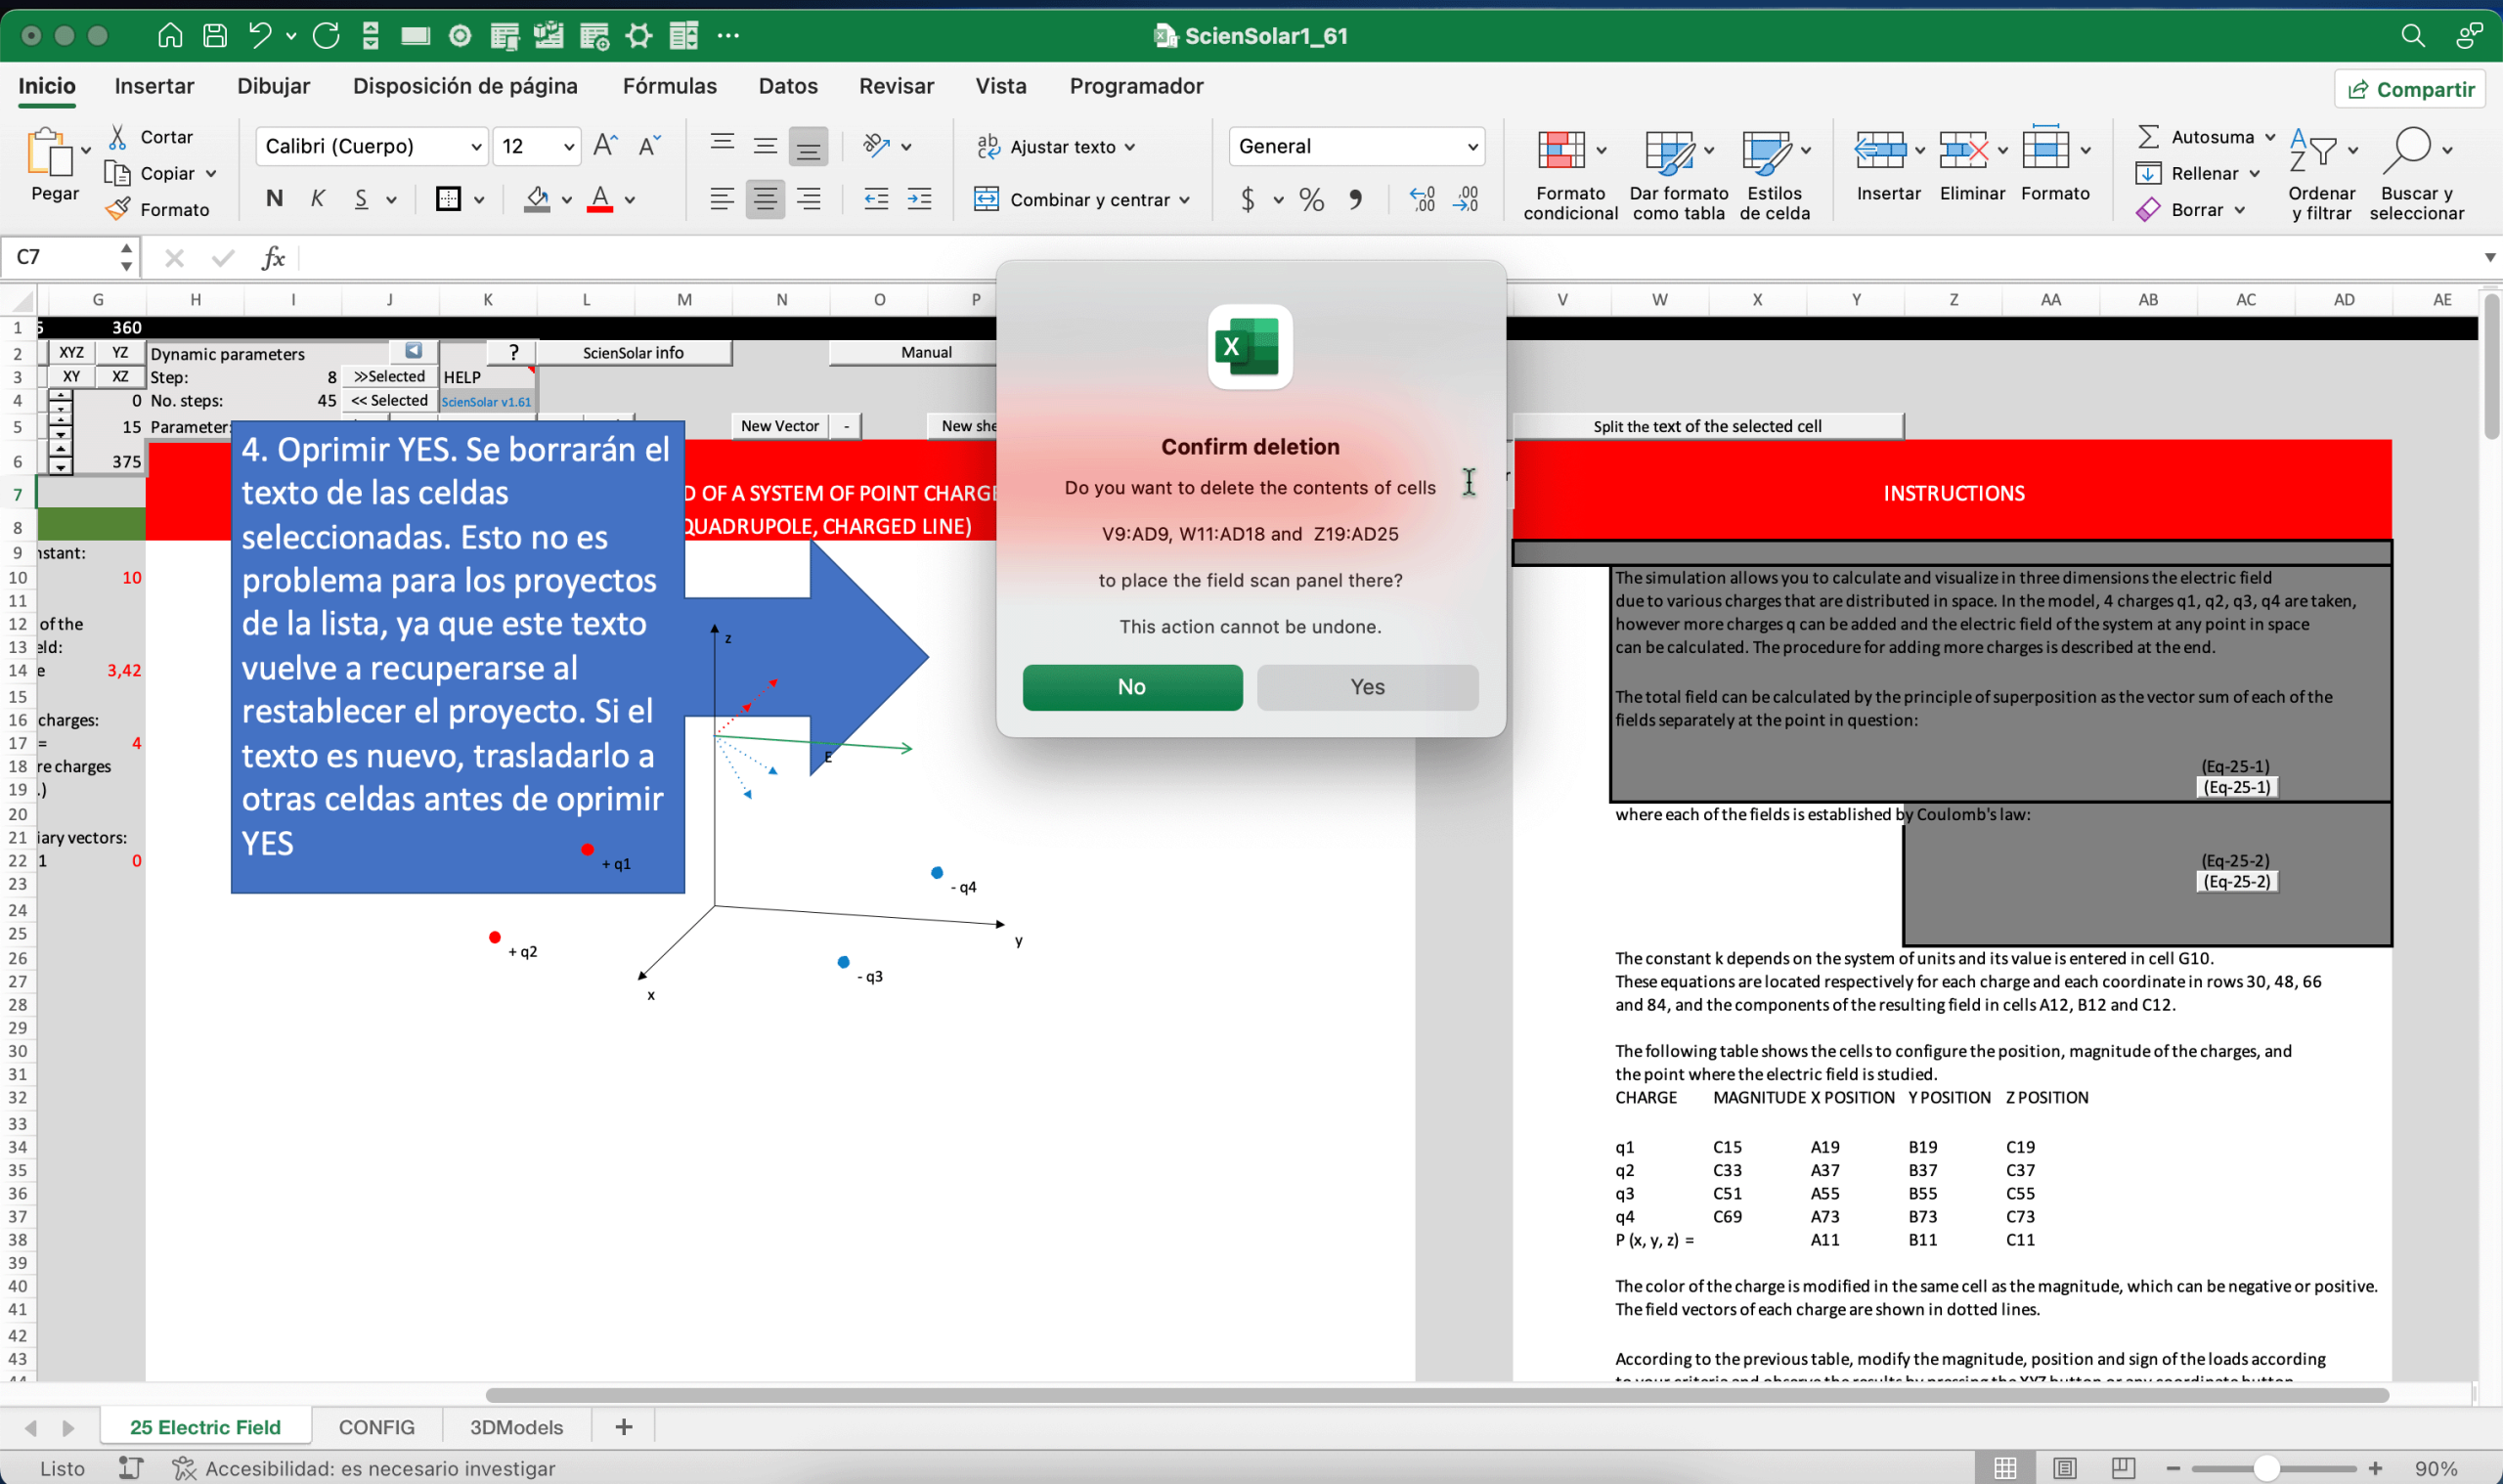Click the increase decimal places icon
Image resolution: width=2503 pixels, height=1484 pixels.
coord(1422,199)
